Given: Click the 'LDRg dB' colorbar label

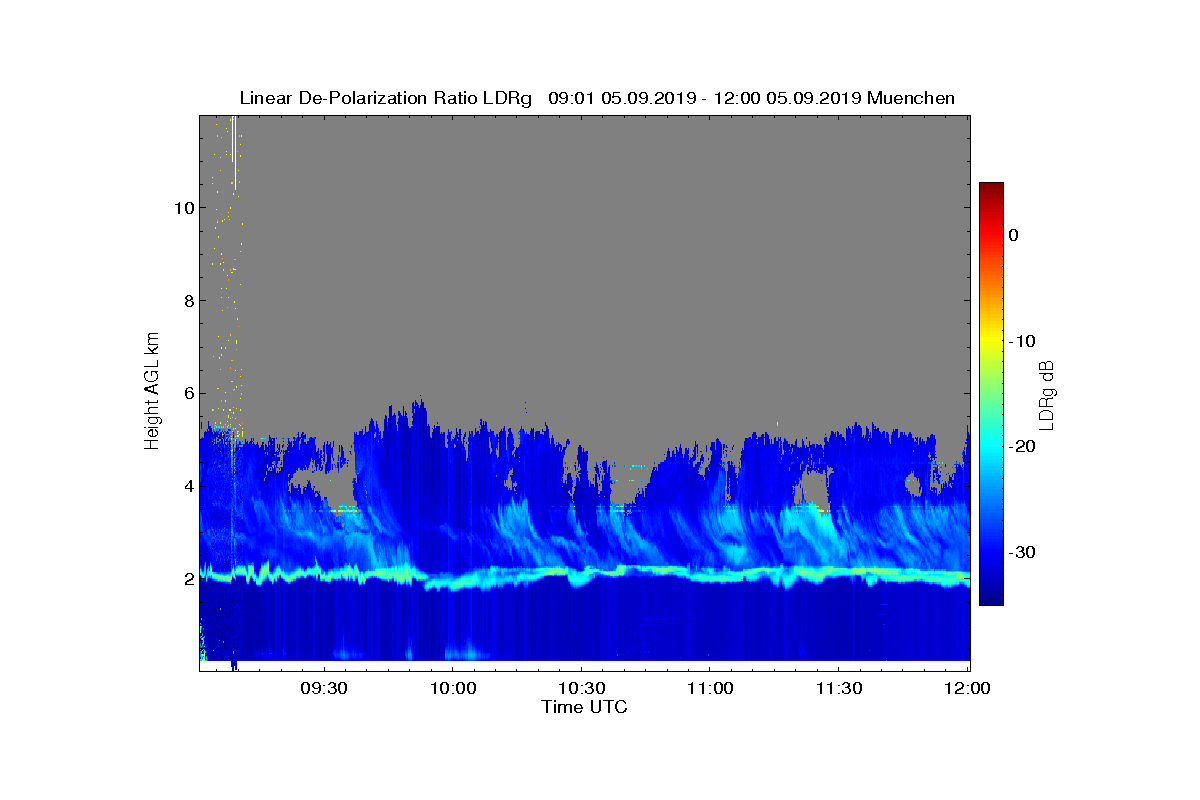Looking at the screenshot, I should (1047, 394).
